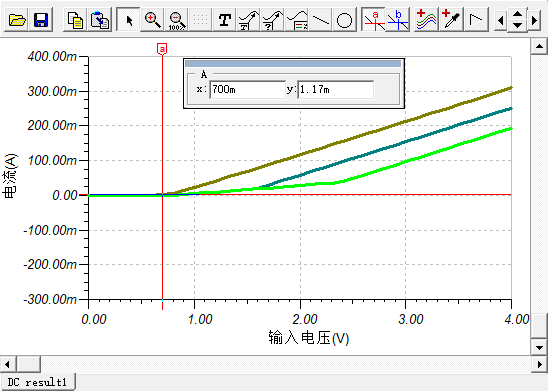Viewport: 548px width, 391px height.
Task: Toggle cursor a button
Action: coord(374,20)
